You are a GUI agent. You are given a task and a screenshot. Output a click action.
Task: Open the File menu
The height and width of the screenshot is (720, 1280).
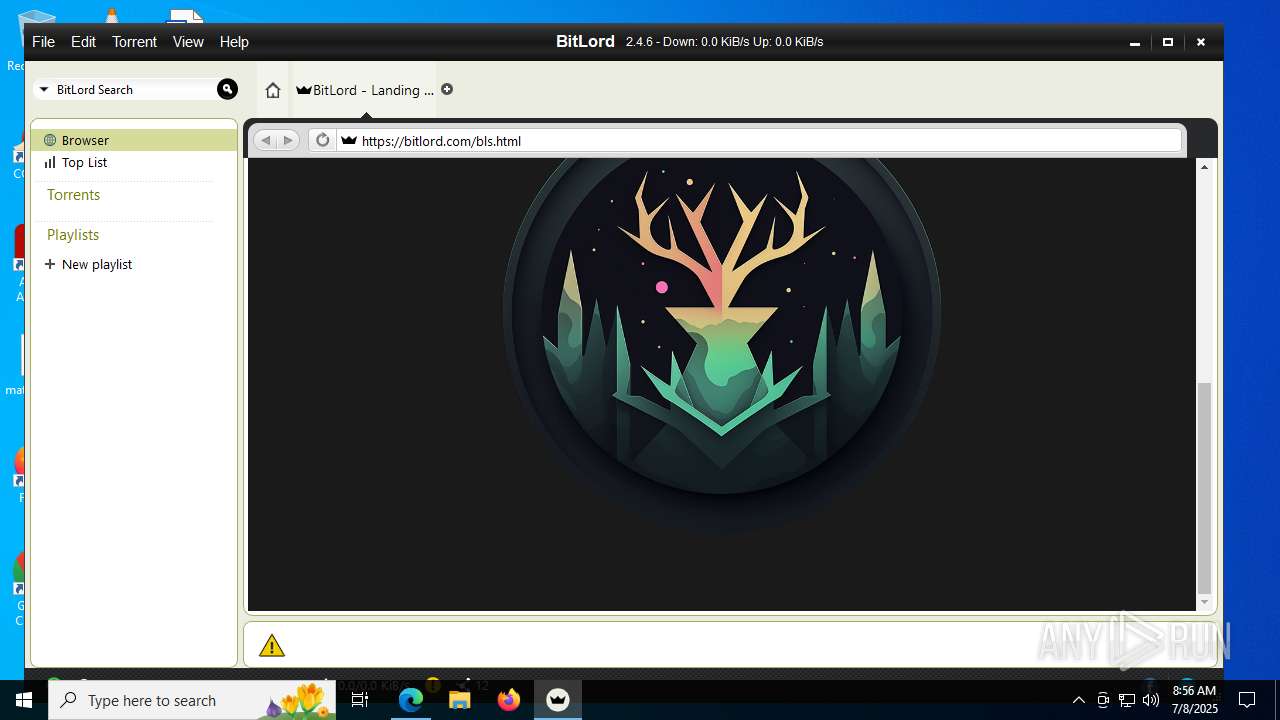[43, 42]
